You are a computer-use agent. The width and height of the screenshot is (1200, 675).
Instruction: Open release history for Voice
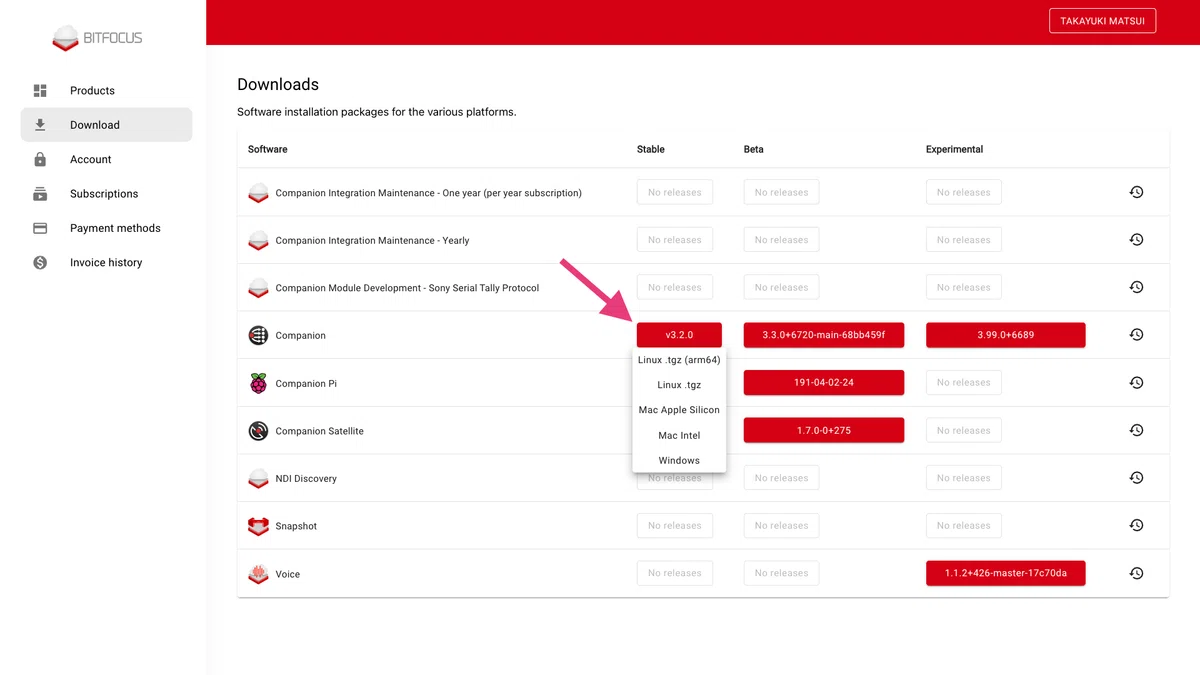coord(1136,574)
